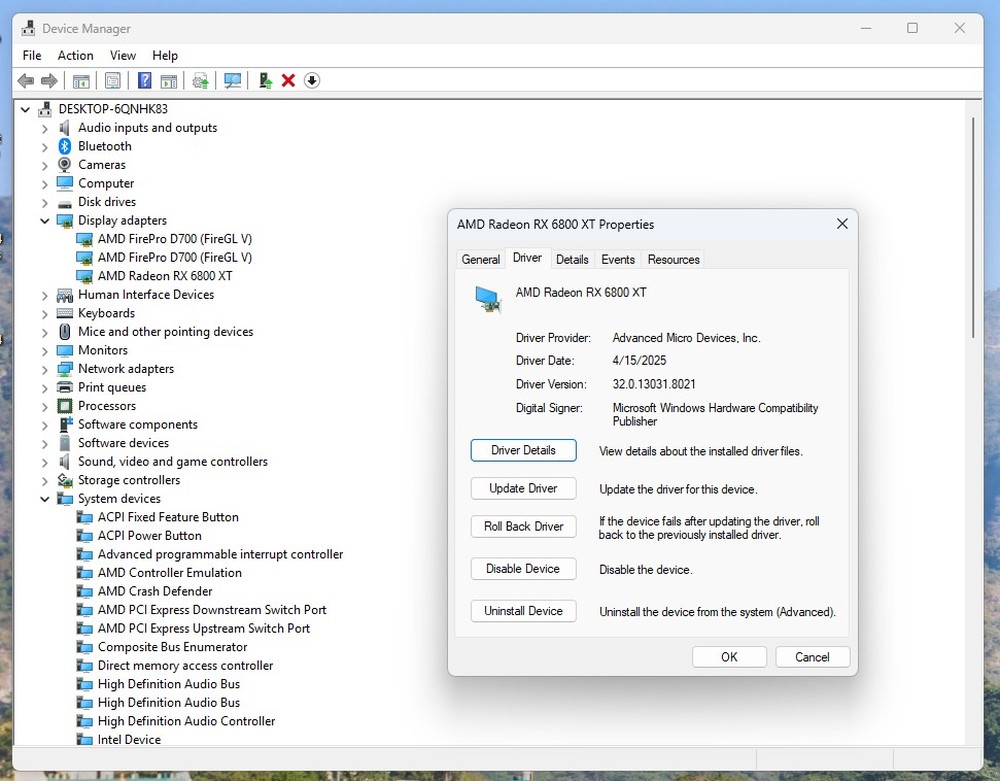Select Advanced programmable interrupt controller

click(220, 554)
